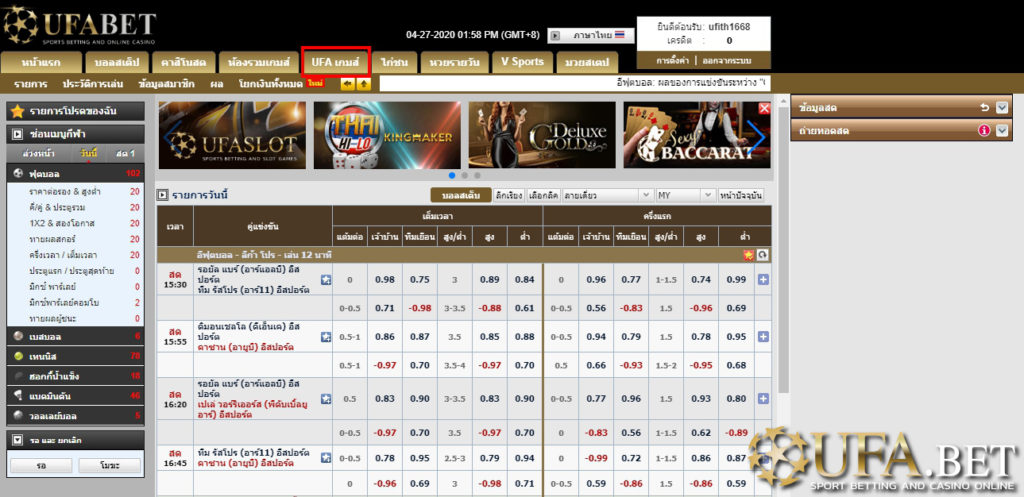Select เบสบอล baseball sport icon
Screen dimensions: 1024x497
click(18, 336)
